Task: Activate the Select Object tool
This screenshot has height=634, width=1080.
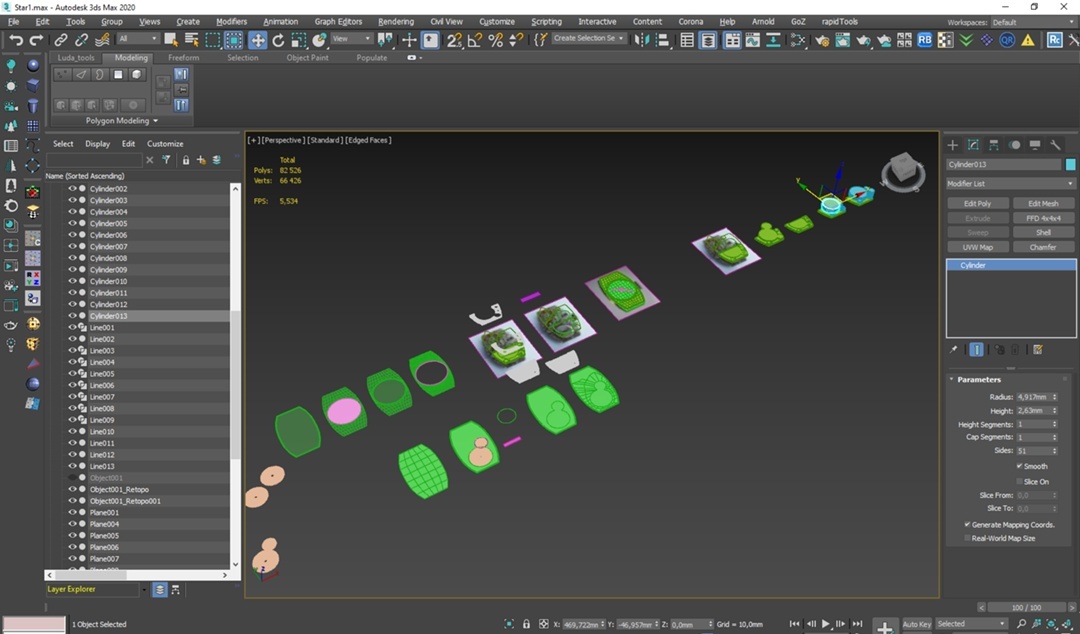Action: (171, 40)
